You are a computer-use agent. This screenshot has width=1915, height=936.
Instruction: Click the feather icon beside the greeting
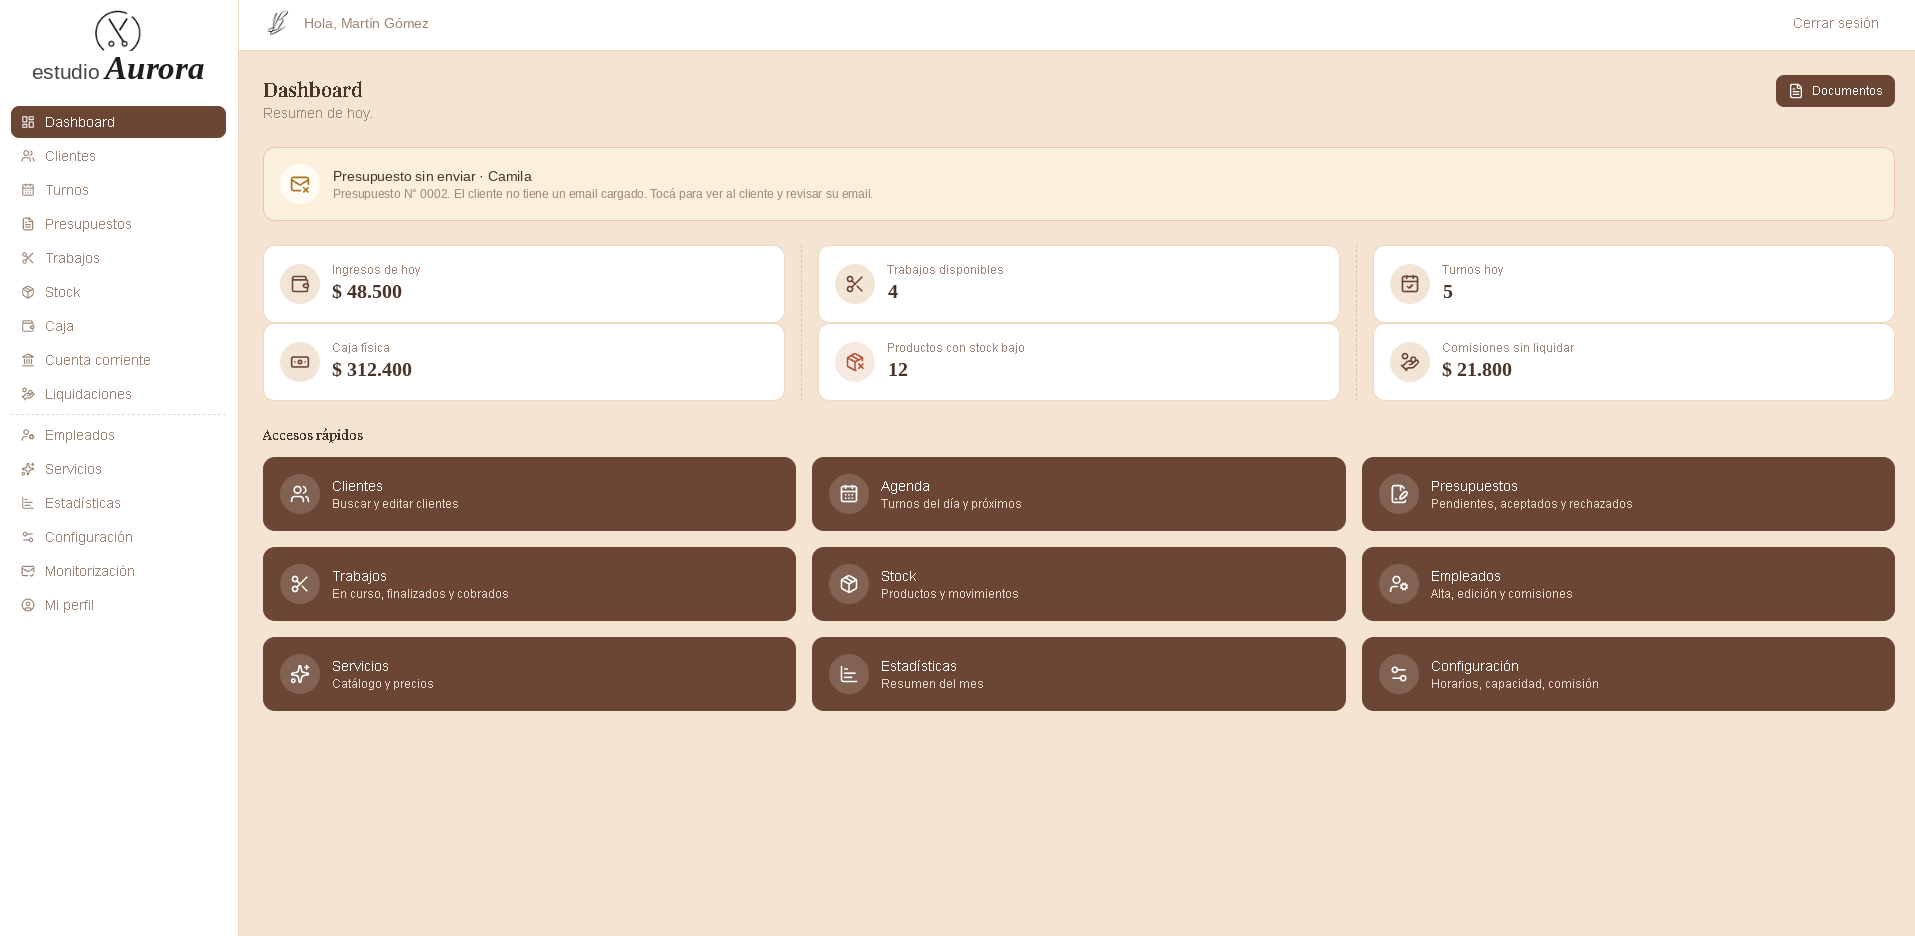pos(278,23)
